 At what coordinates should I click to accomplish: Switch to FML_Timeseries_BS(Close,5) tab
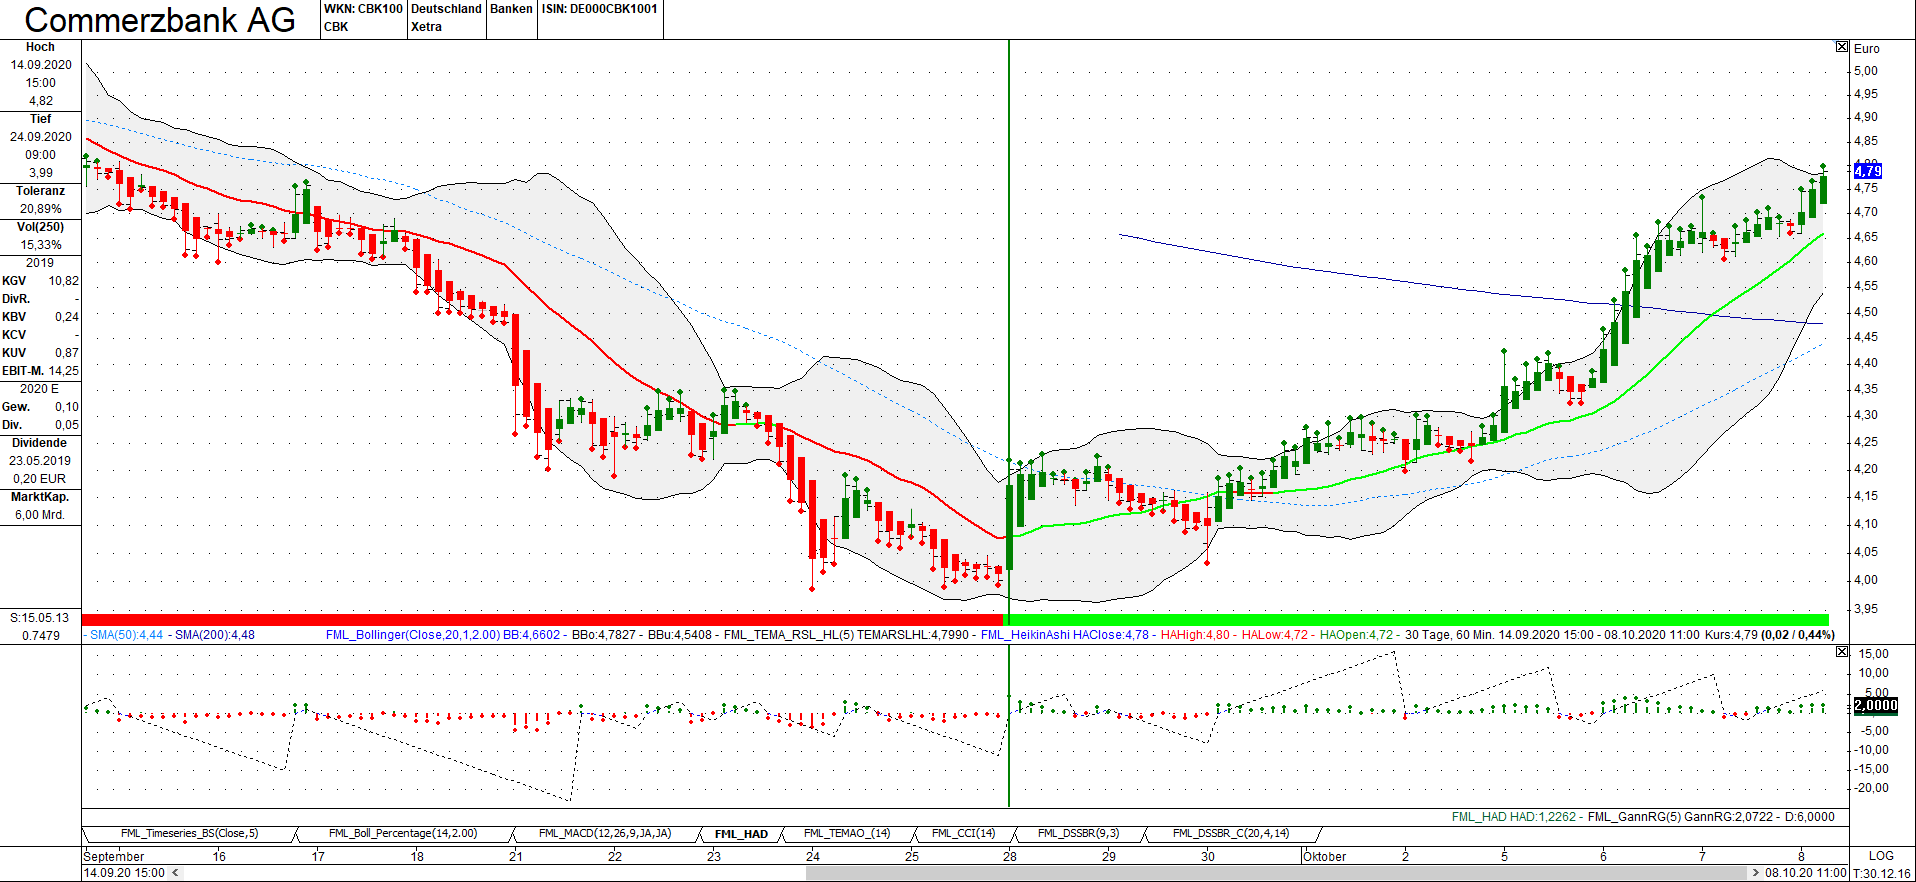(189, 834)
